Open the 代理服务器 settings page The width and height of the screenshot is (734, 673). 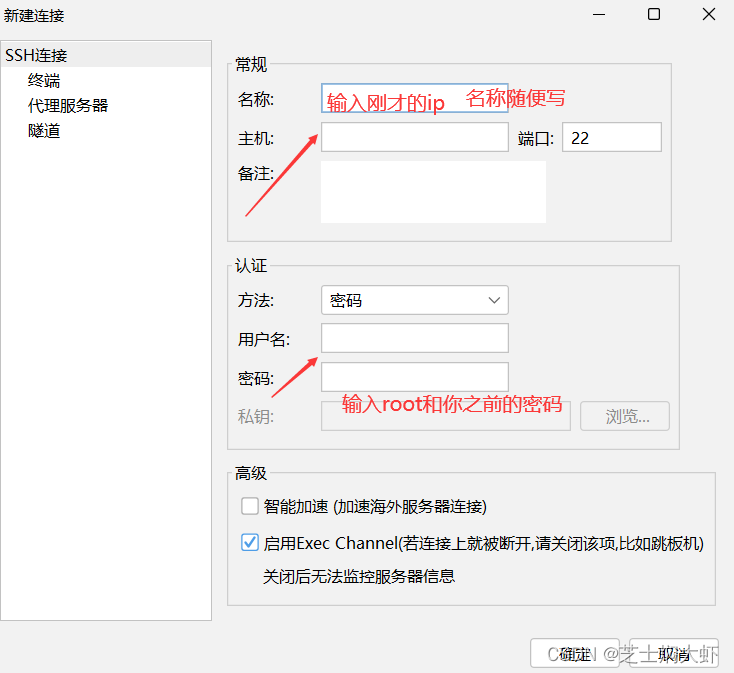68,105
